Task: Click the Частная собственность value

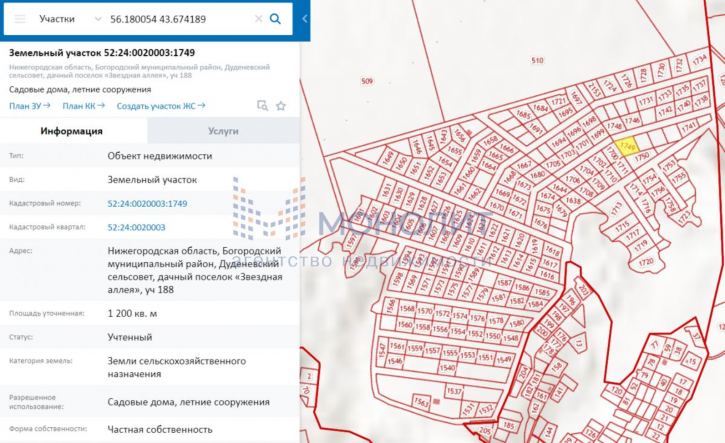Action: 160,430
